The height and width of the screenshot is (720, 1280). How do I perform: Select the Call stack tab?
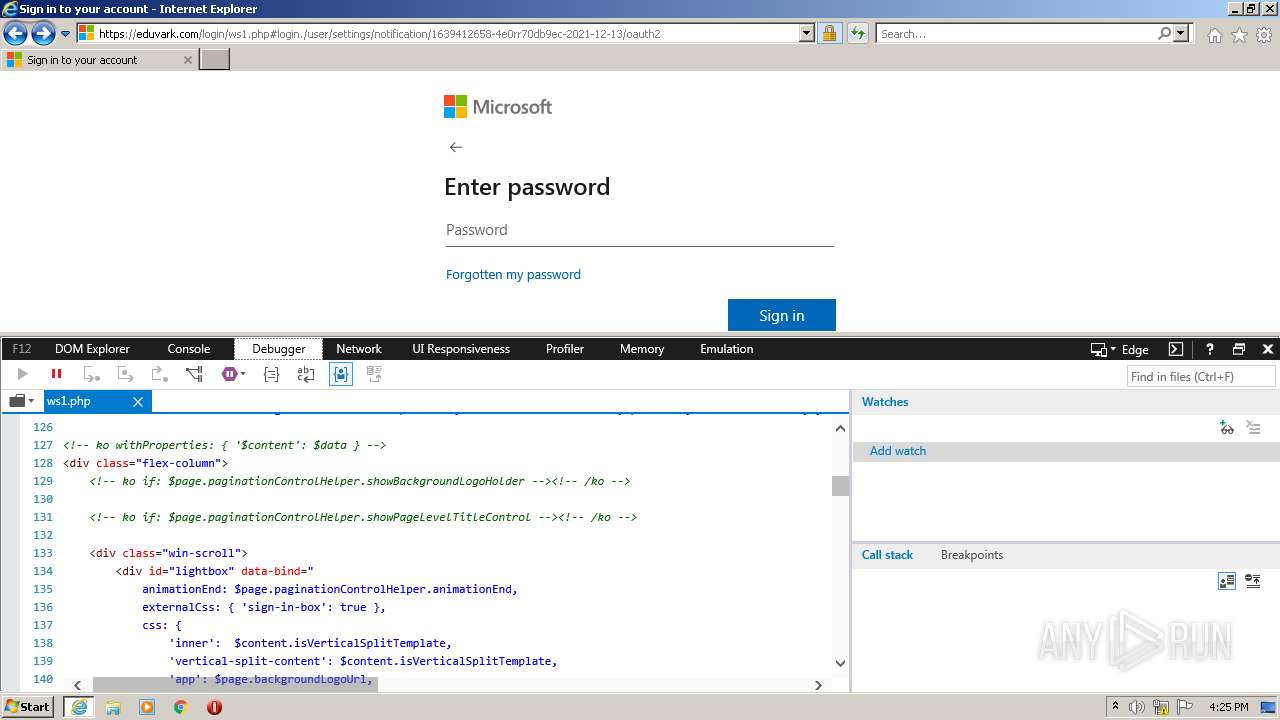(x=887, y=555)
